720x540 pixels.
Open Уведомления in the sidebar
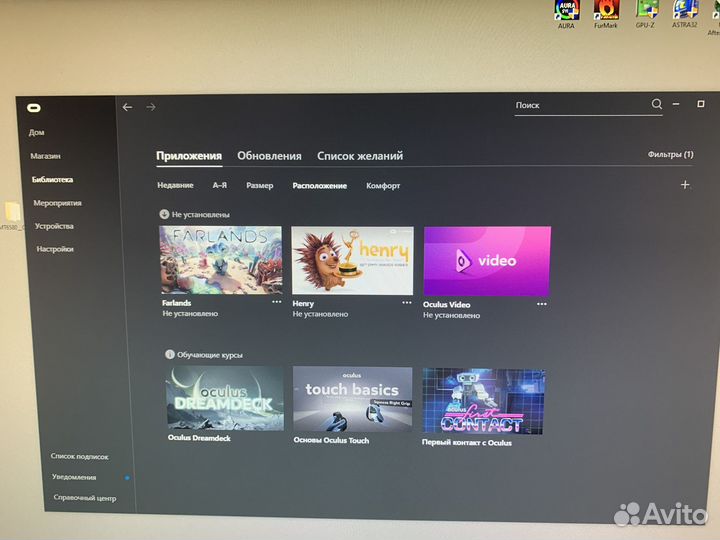click(74, 477)
